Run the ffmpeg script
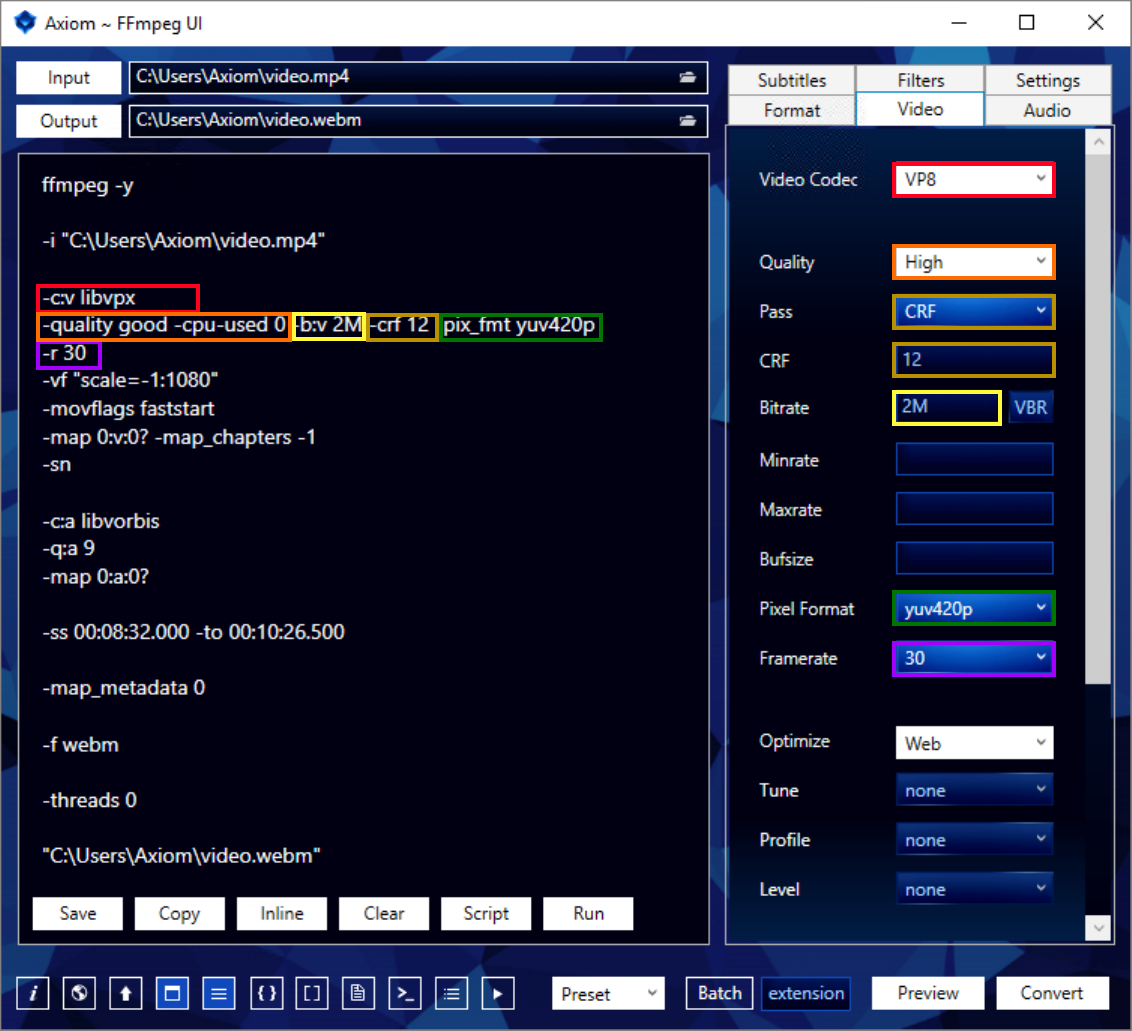 pos(588,913)
